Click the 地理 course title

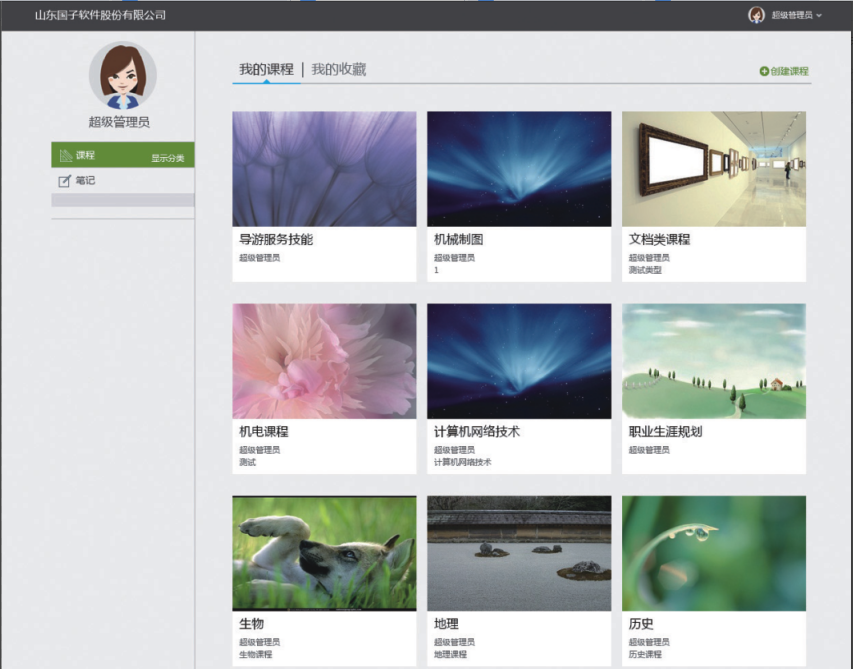click(x=446, y=623)
